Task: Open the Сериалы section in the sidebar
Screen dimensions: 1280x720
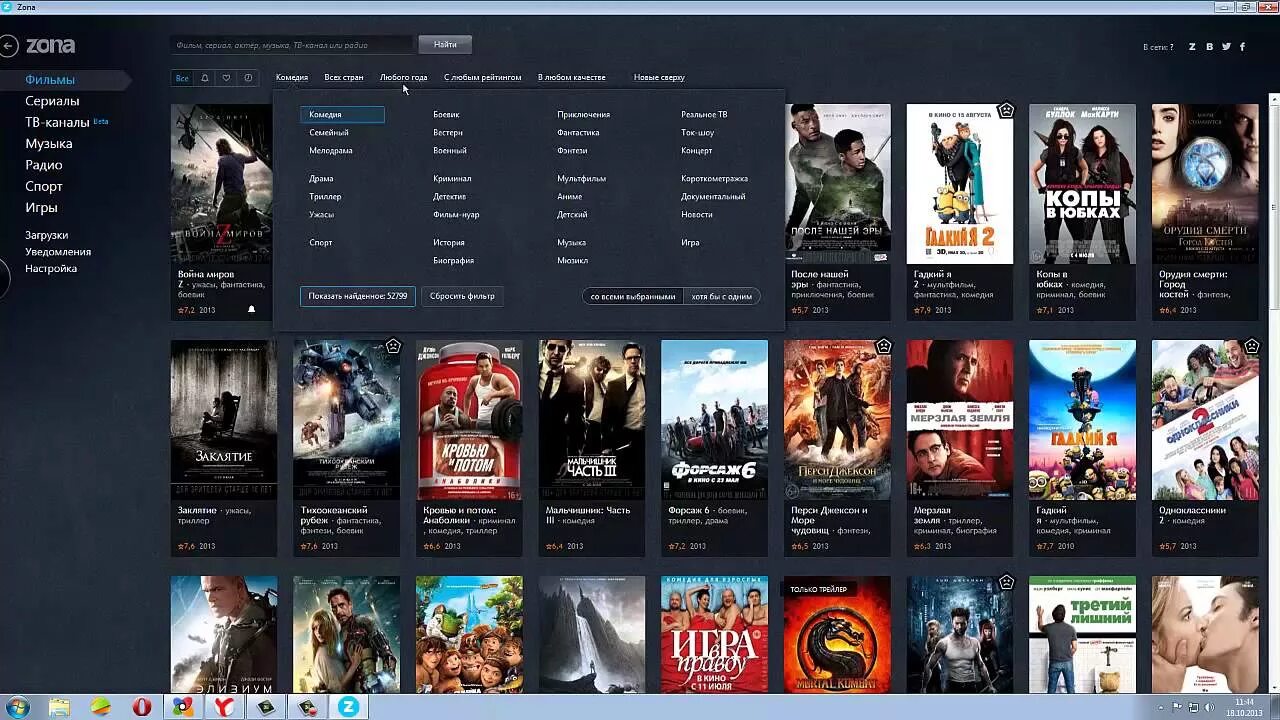Action: click(x=52, y=101)
